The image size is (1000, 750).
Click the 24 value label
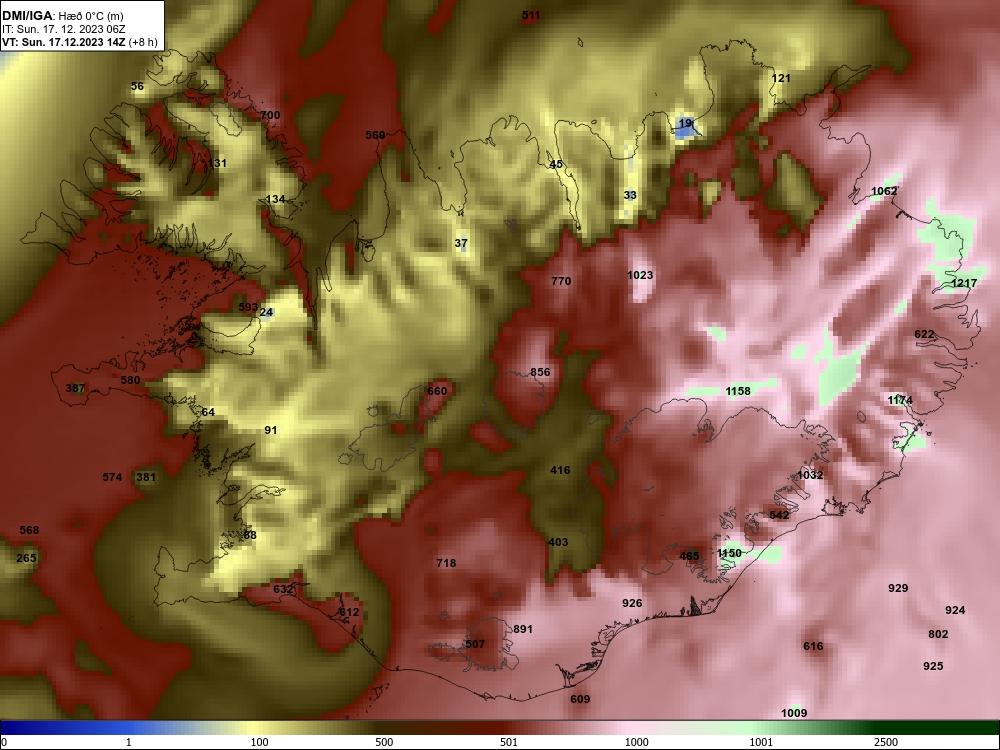(x=267, y=312)
